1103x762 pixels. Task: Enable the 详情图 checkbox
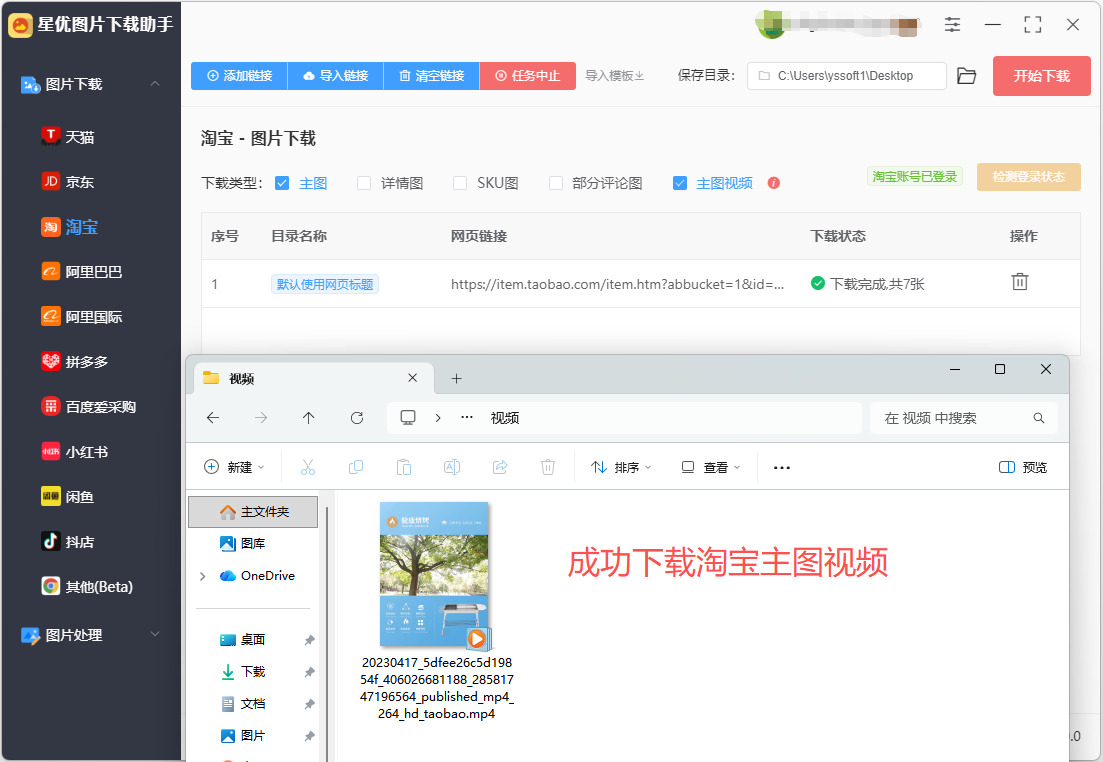click(364, 183)
